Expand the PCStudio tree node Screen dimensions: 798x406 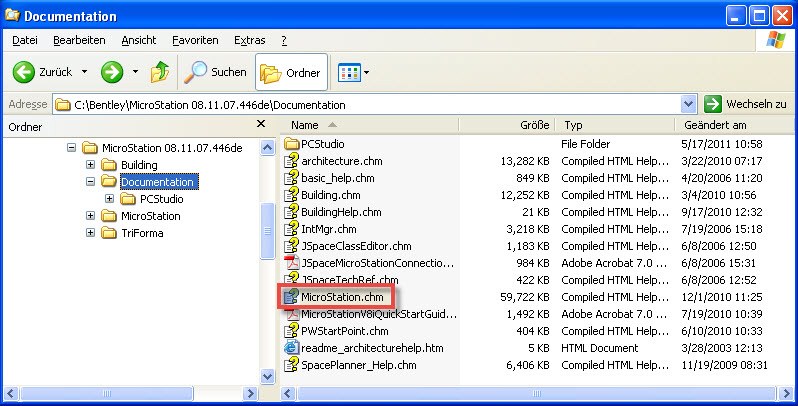109,198
